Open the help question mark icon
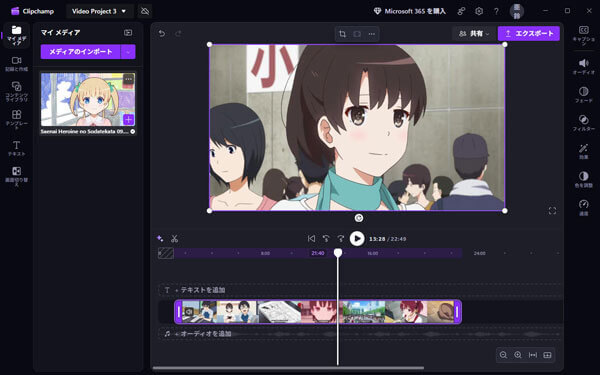Screen dimensions: 600x375 click(x=496, y=11)
